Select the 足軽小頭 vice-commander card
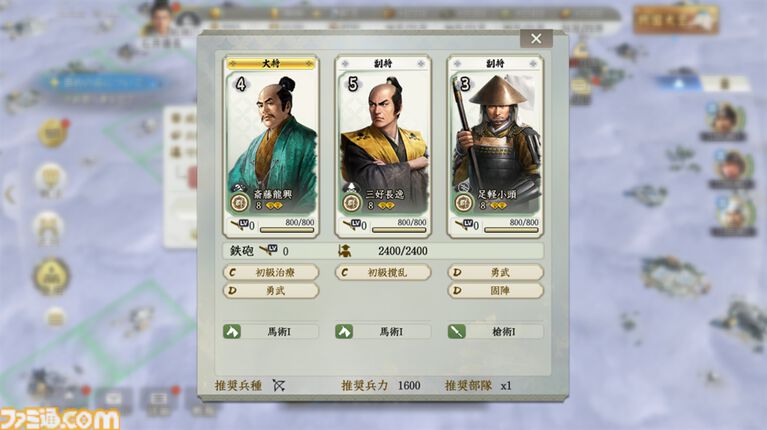This screenshot has width=767, height=430. click(x=495, y=147)
